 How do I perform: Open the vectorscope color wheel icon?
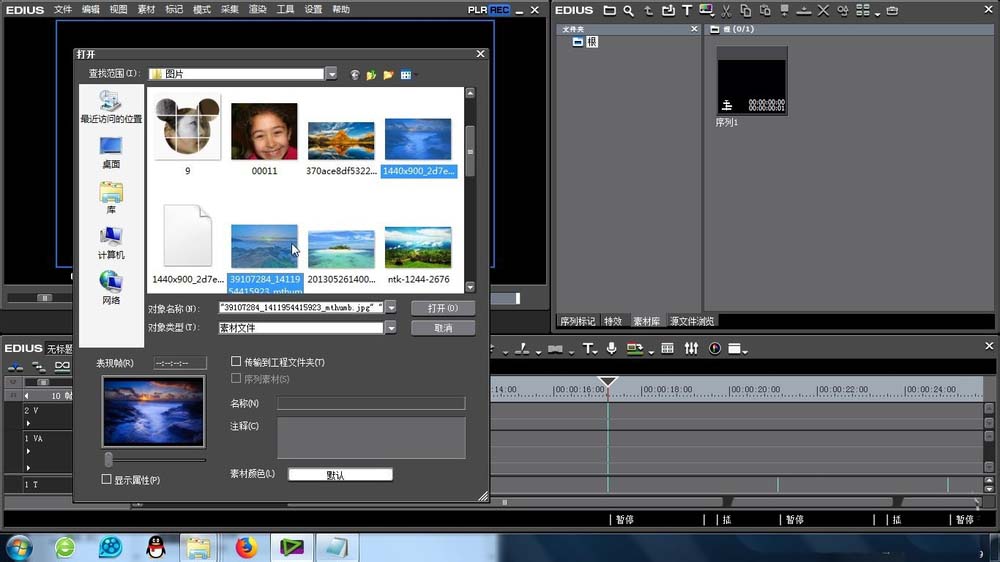click(x=715, y=348)
